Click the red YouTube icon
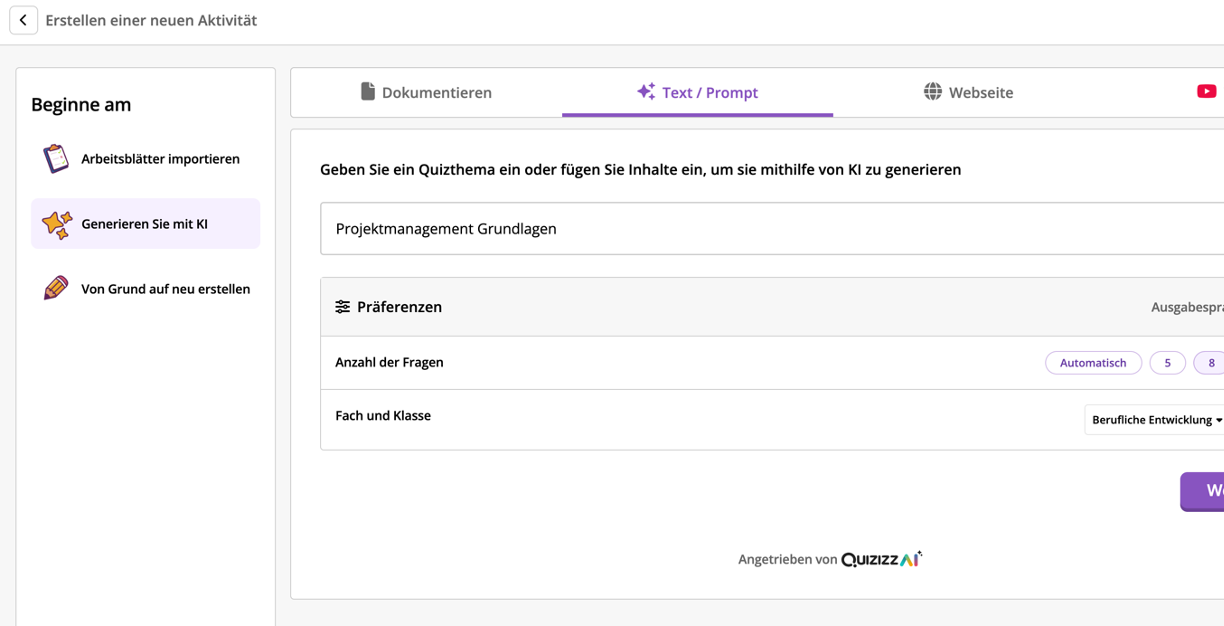 (x=1206, y=92)
